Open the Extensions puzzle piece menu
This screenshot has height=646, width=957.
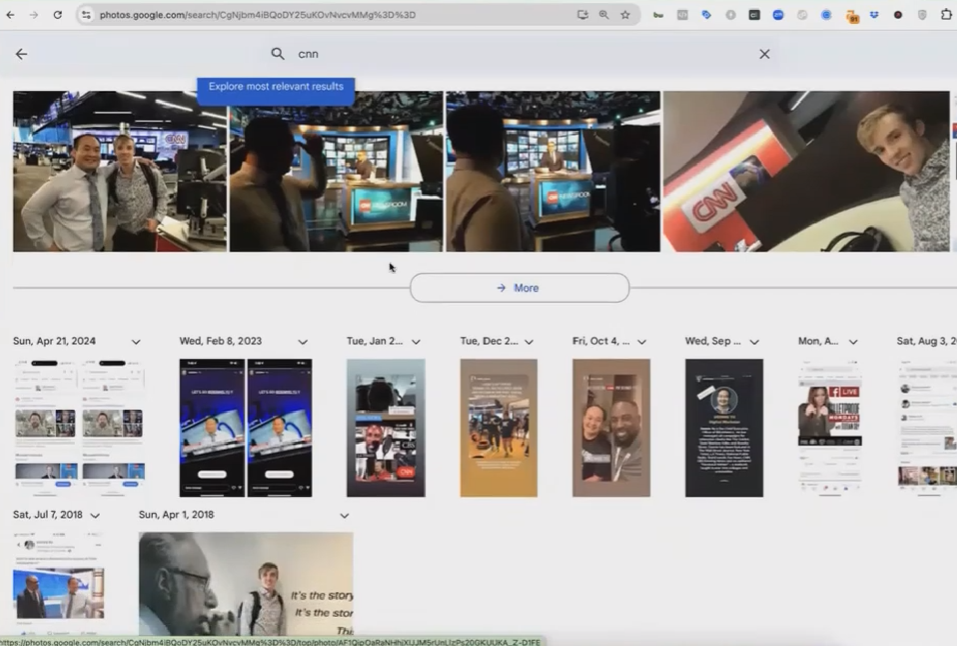pos(946,15)
